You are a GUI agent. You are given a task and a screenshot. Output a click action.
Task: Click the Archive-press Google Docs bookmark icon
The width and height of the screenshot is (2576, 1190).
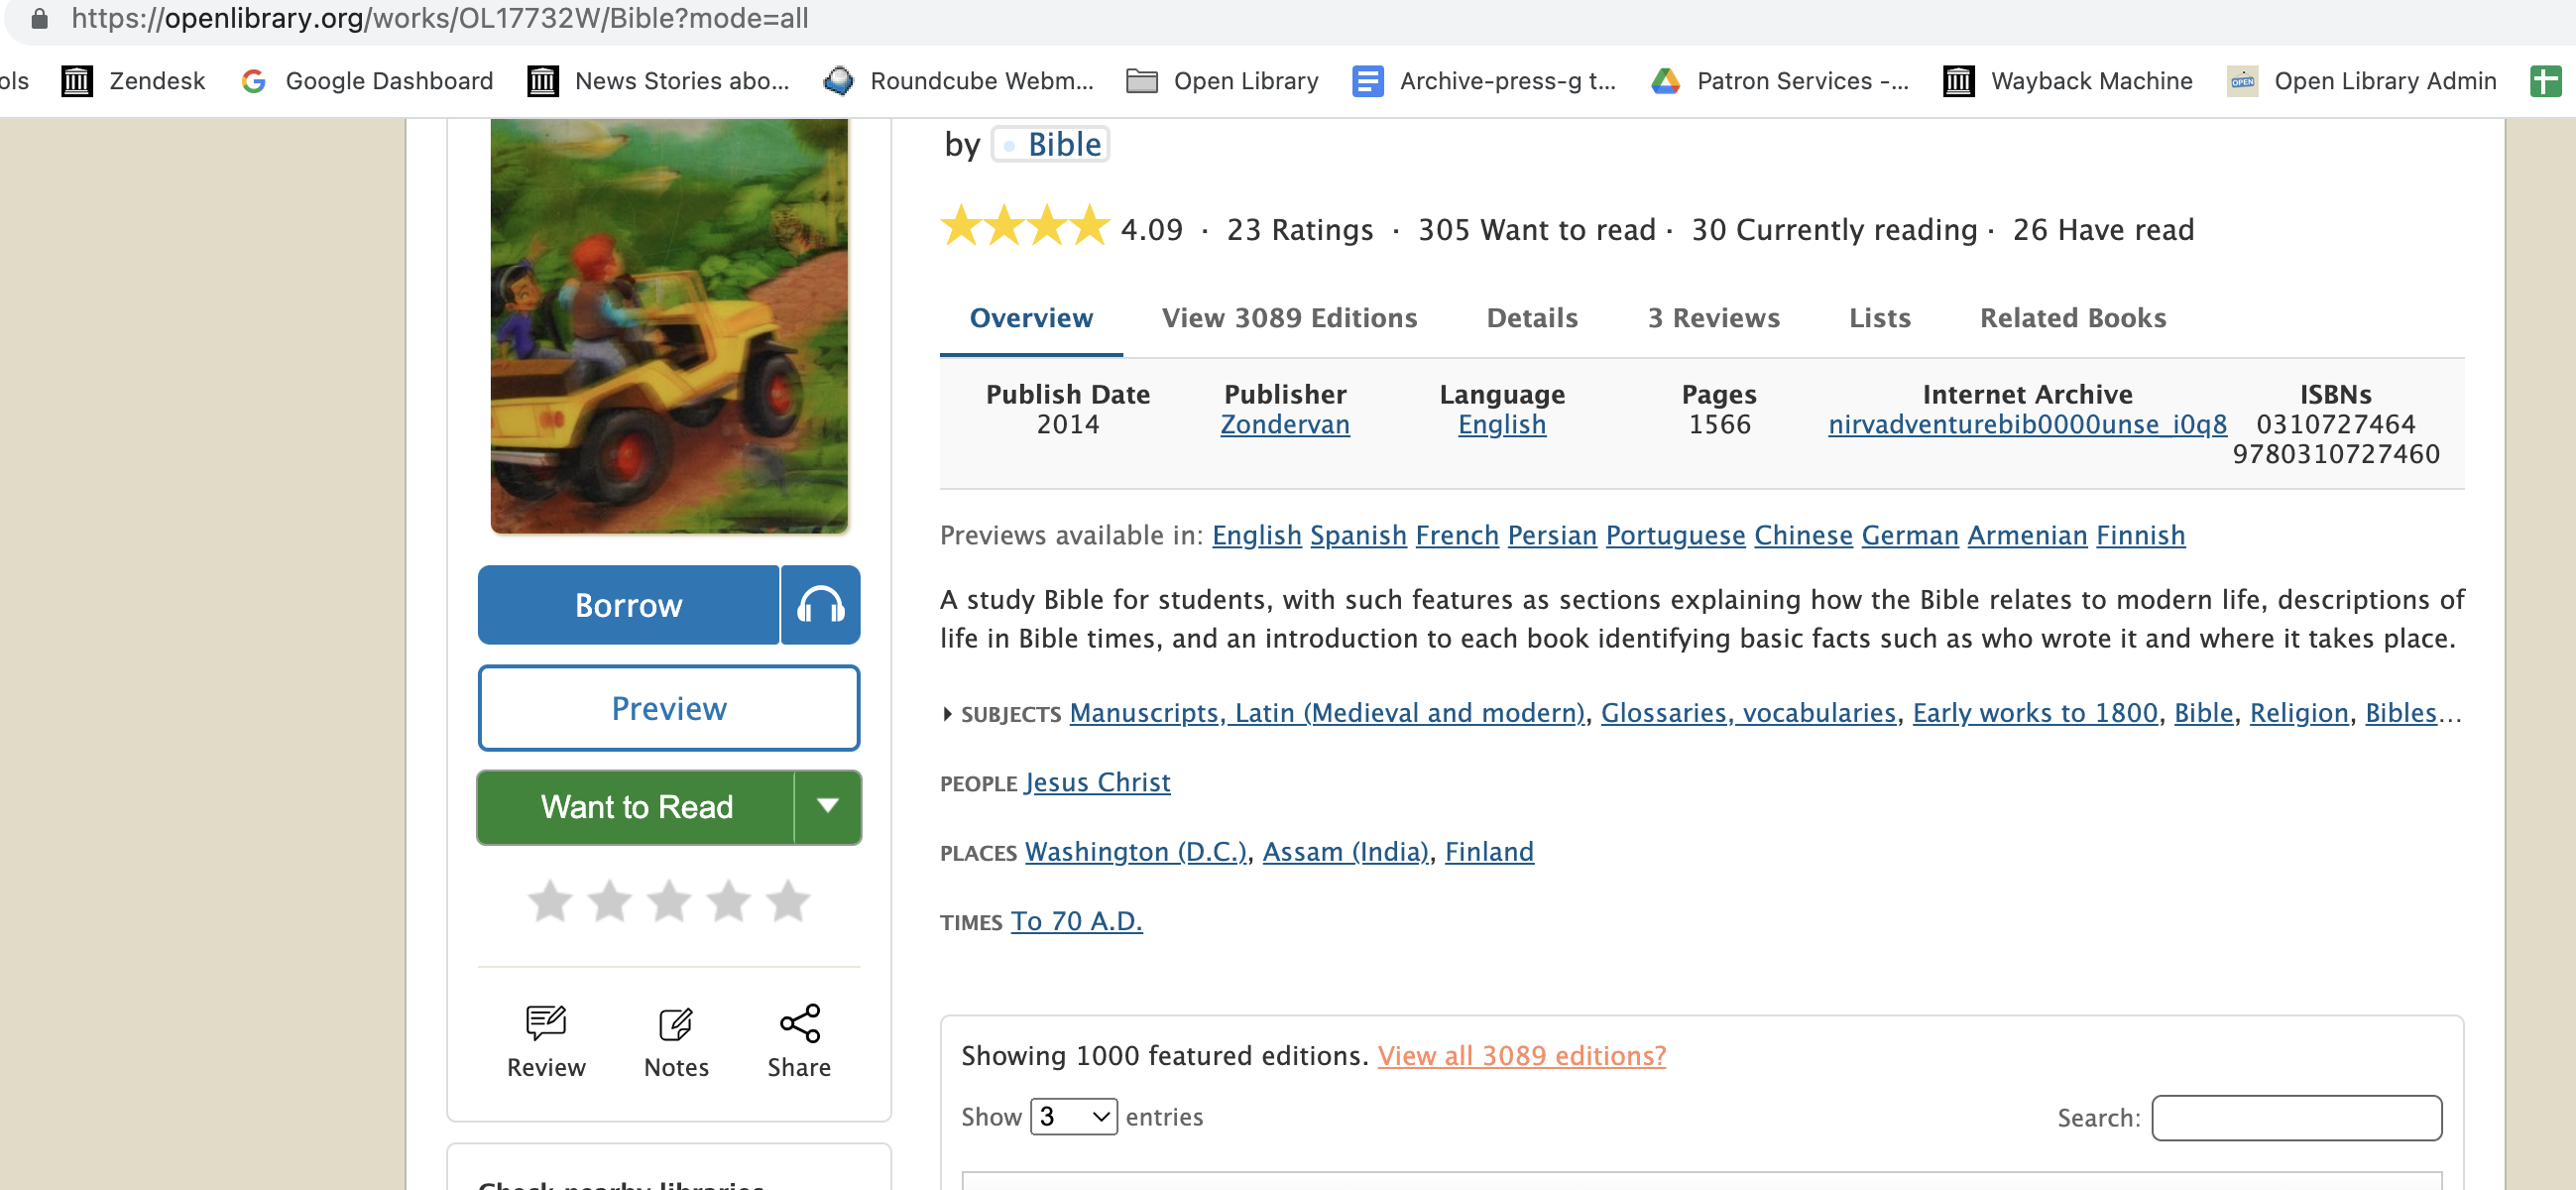[x=1368, y=81]
